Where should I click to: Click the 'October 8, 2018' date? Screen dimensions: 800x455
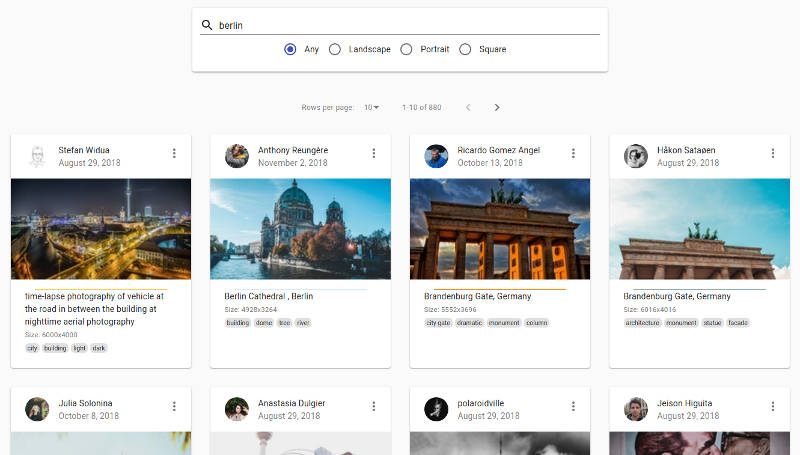88,416
